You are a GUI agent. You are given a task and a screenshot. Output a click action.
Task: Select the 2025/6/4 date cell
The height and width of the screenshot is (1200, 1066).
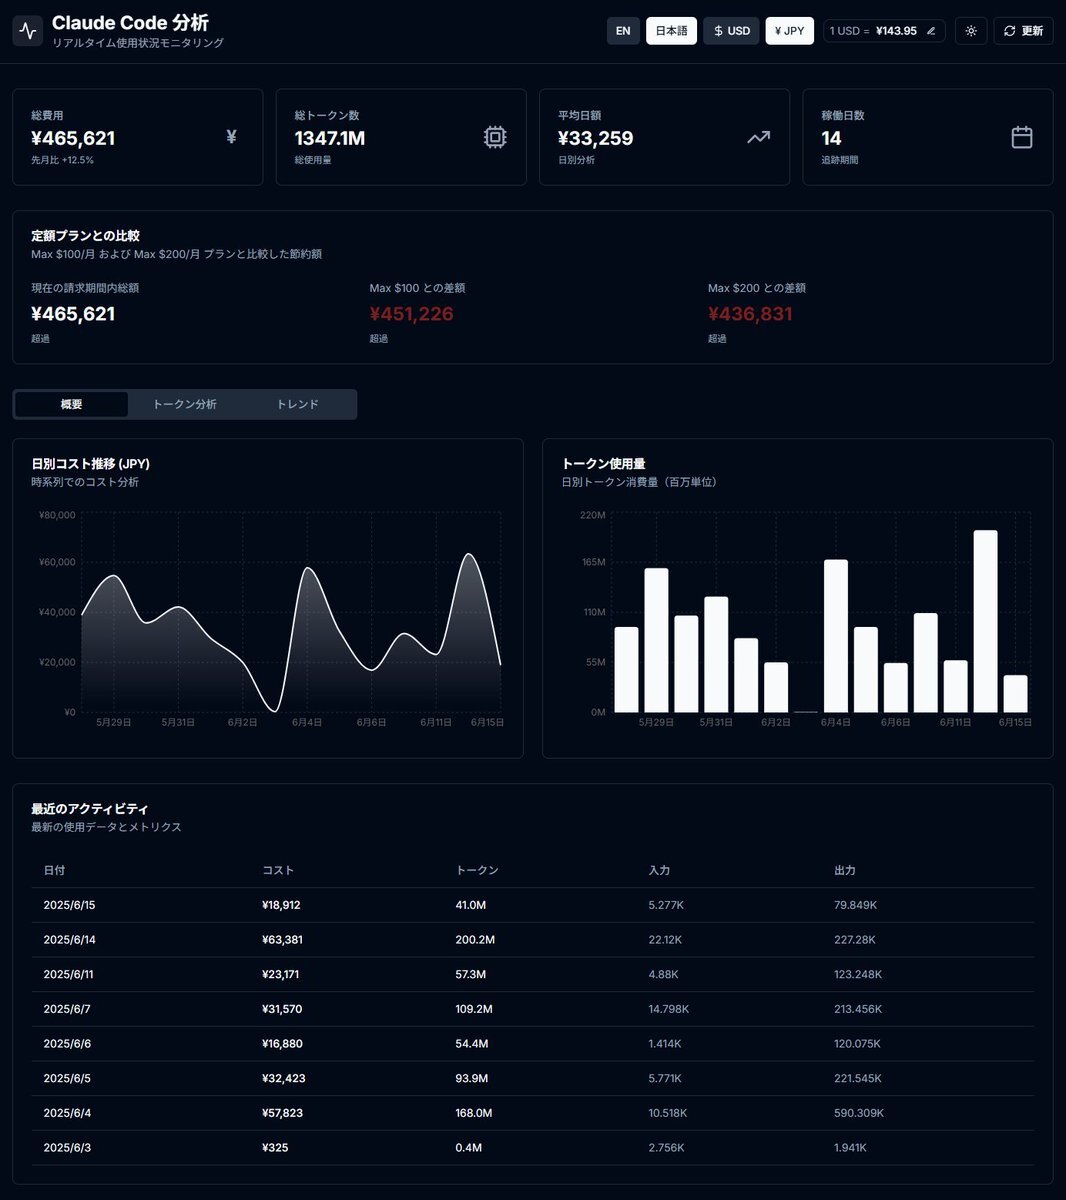[66, 1113]
